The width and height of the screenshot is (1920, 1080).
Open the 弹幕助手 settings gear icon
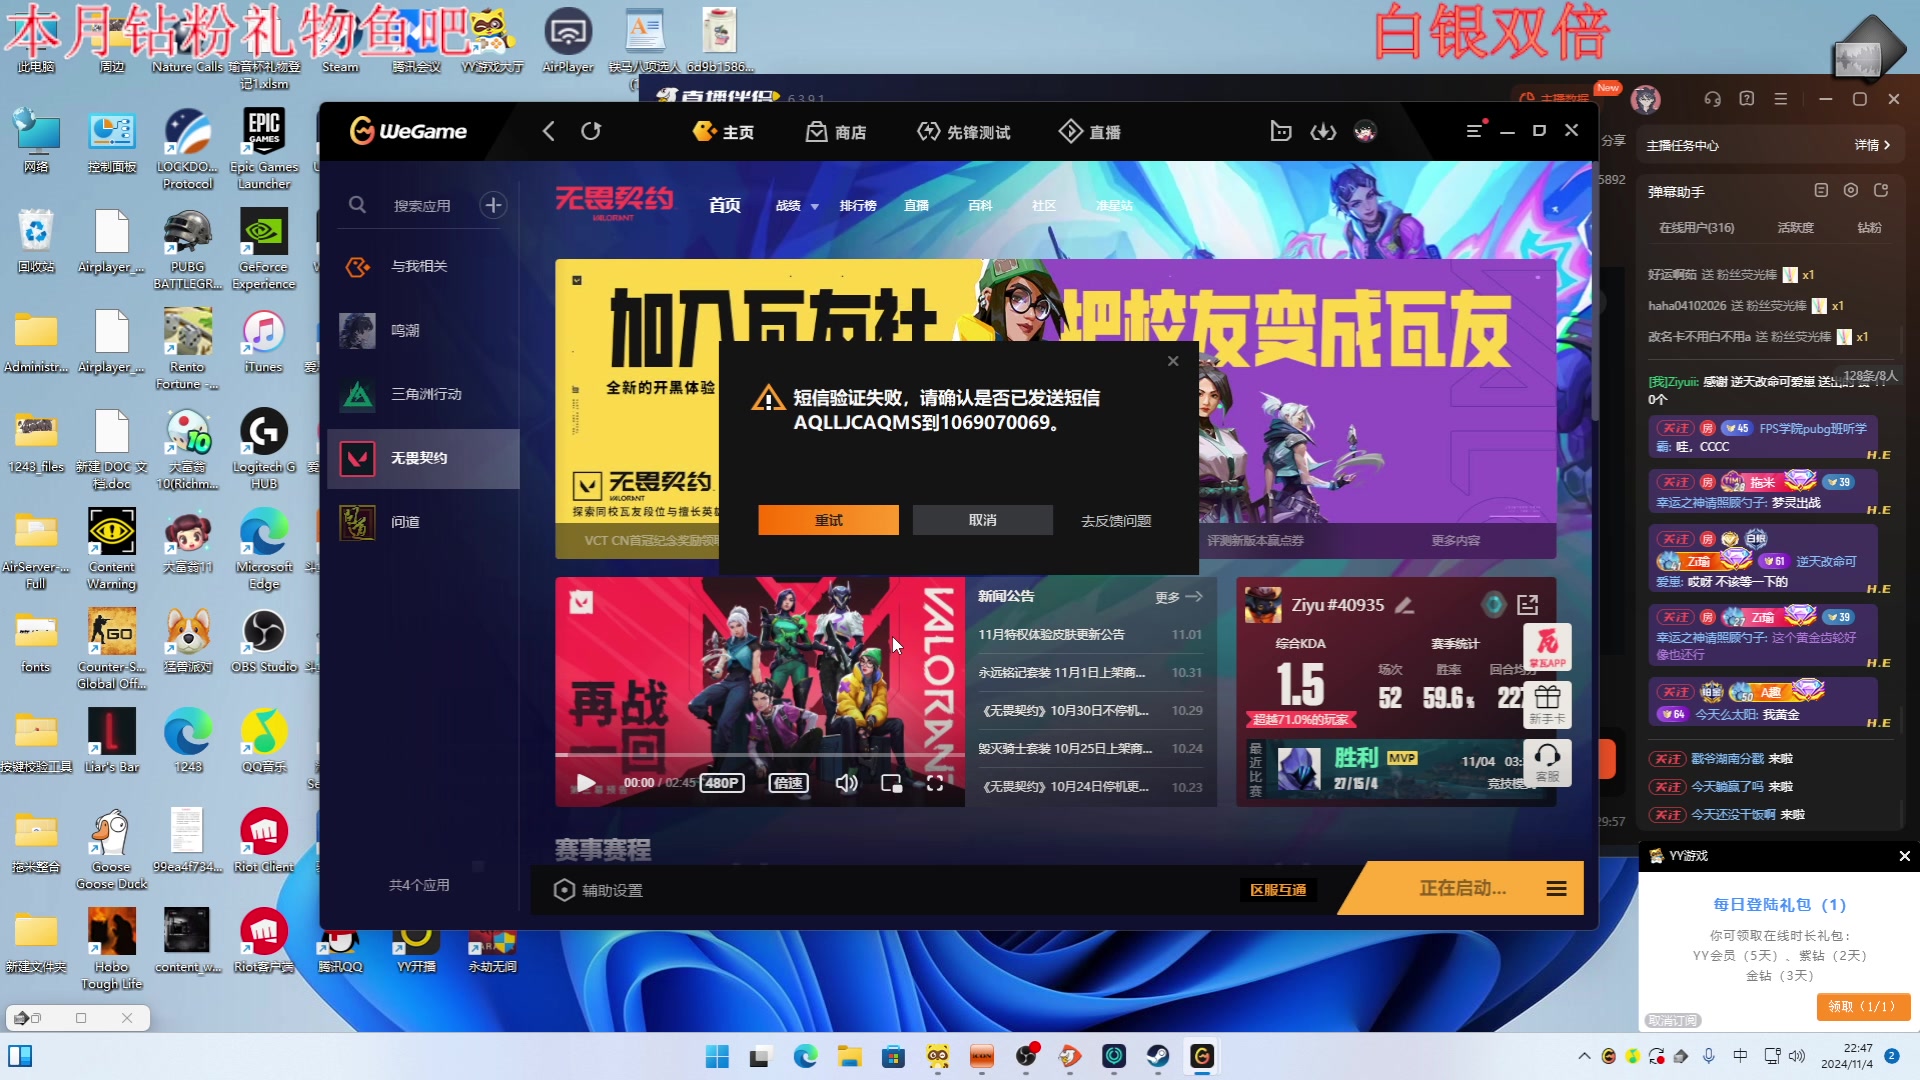pyautogui.click(x=1851, y=190)
